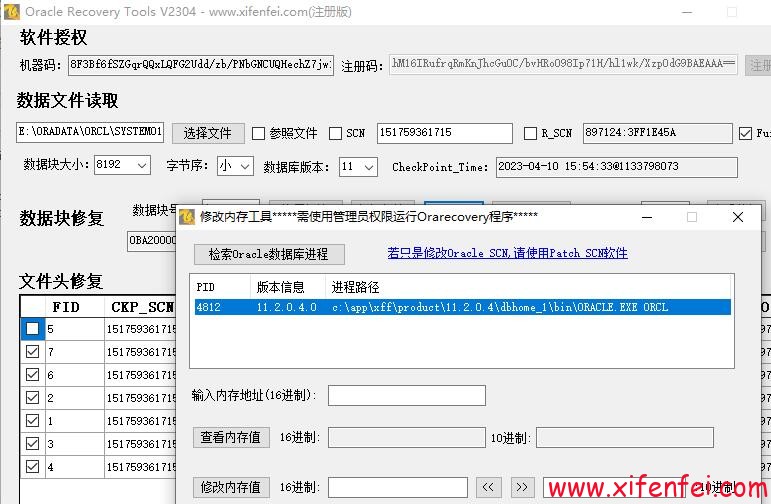Click the CKP_SCN cell in FID 4 row
This screenshot has height=504, width=771.
[x=140, y=466]
